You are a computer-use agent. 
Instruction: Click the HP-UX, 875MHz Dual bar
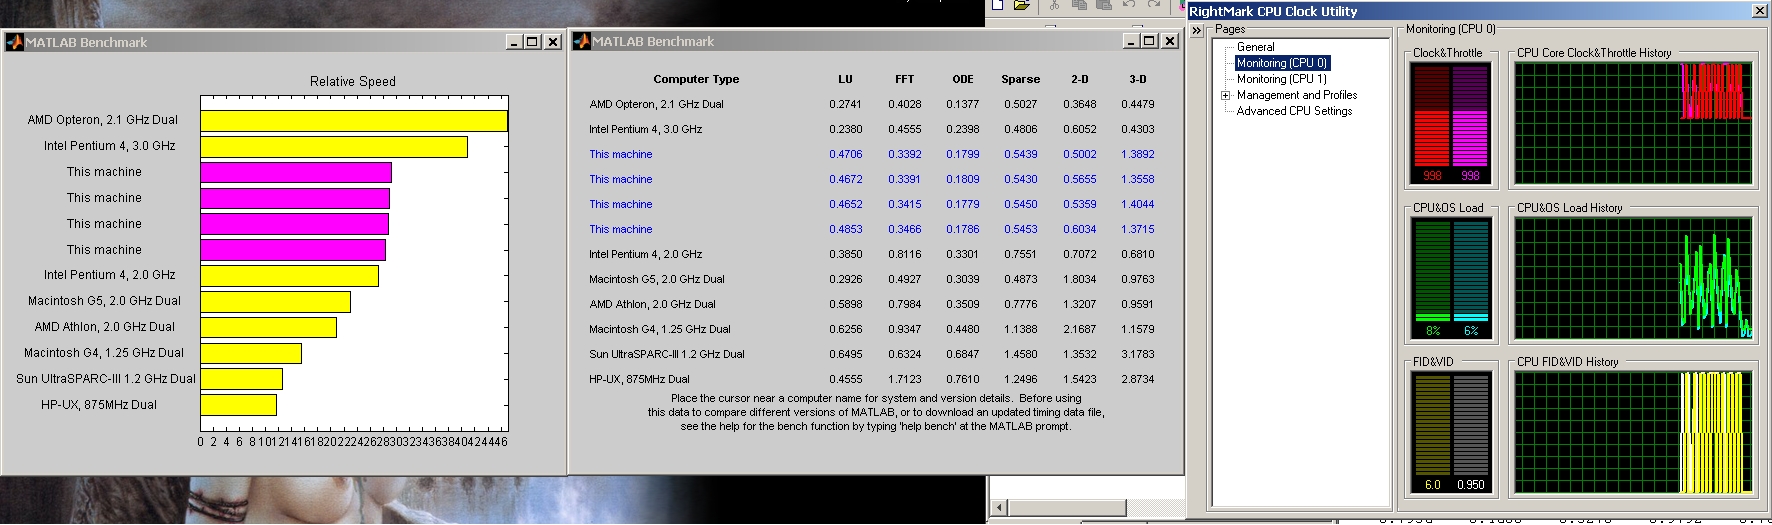click(x=238, y=405)
